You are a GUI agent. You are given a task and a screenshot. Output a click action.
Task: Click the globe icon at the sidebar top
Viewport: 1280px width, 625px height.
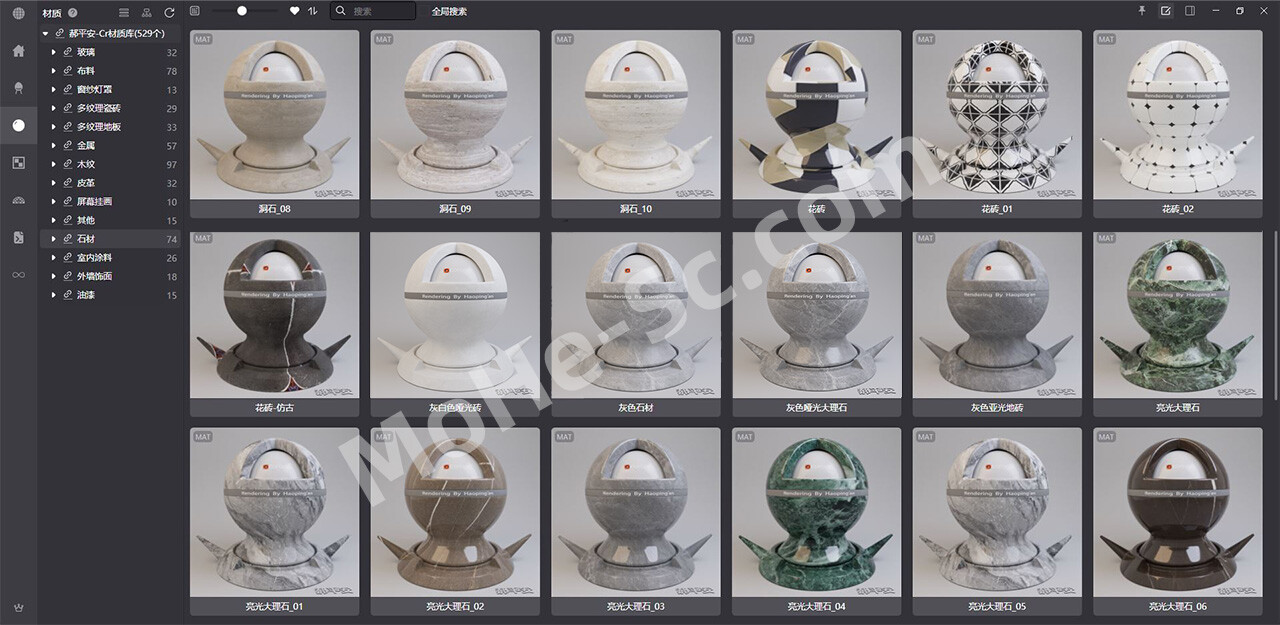(18, 13)
